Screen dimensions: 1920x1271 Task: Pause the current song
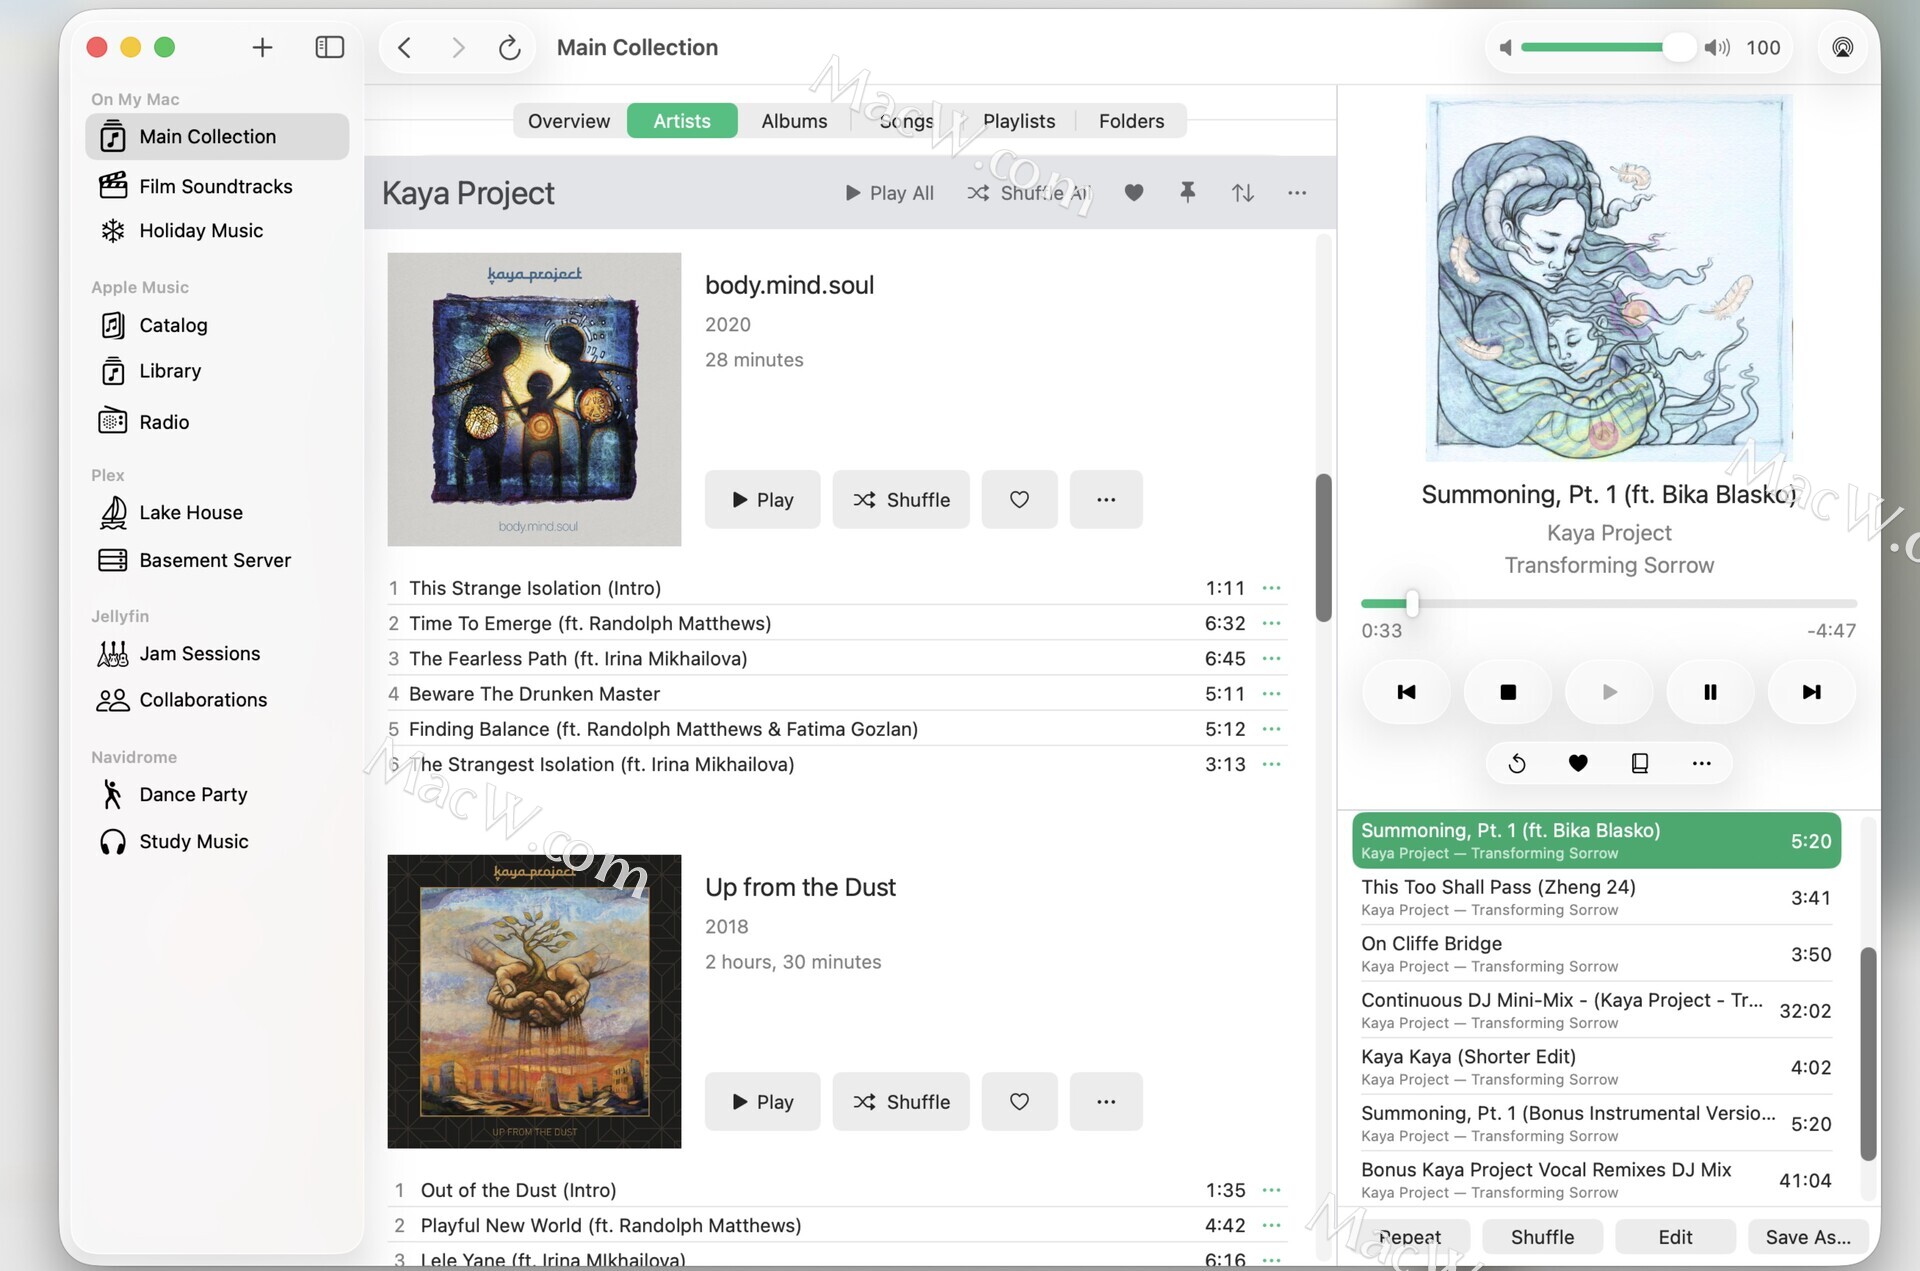(1710, 692)
